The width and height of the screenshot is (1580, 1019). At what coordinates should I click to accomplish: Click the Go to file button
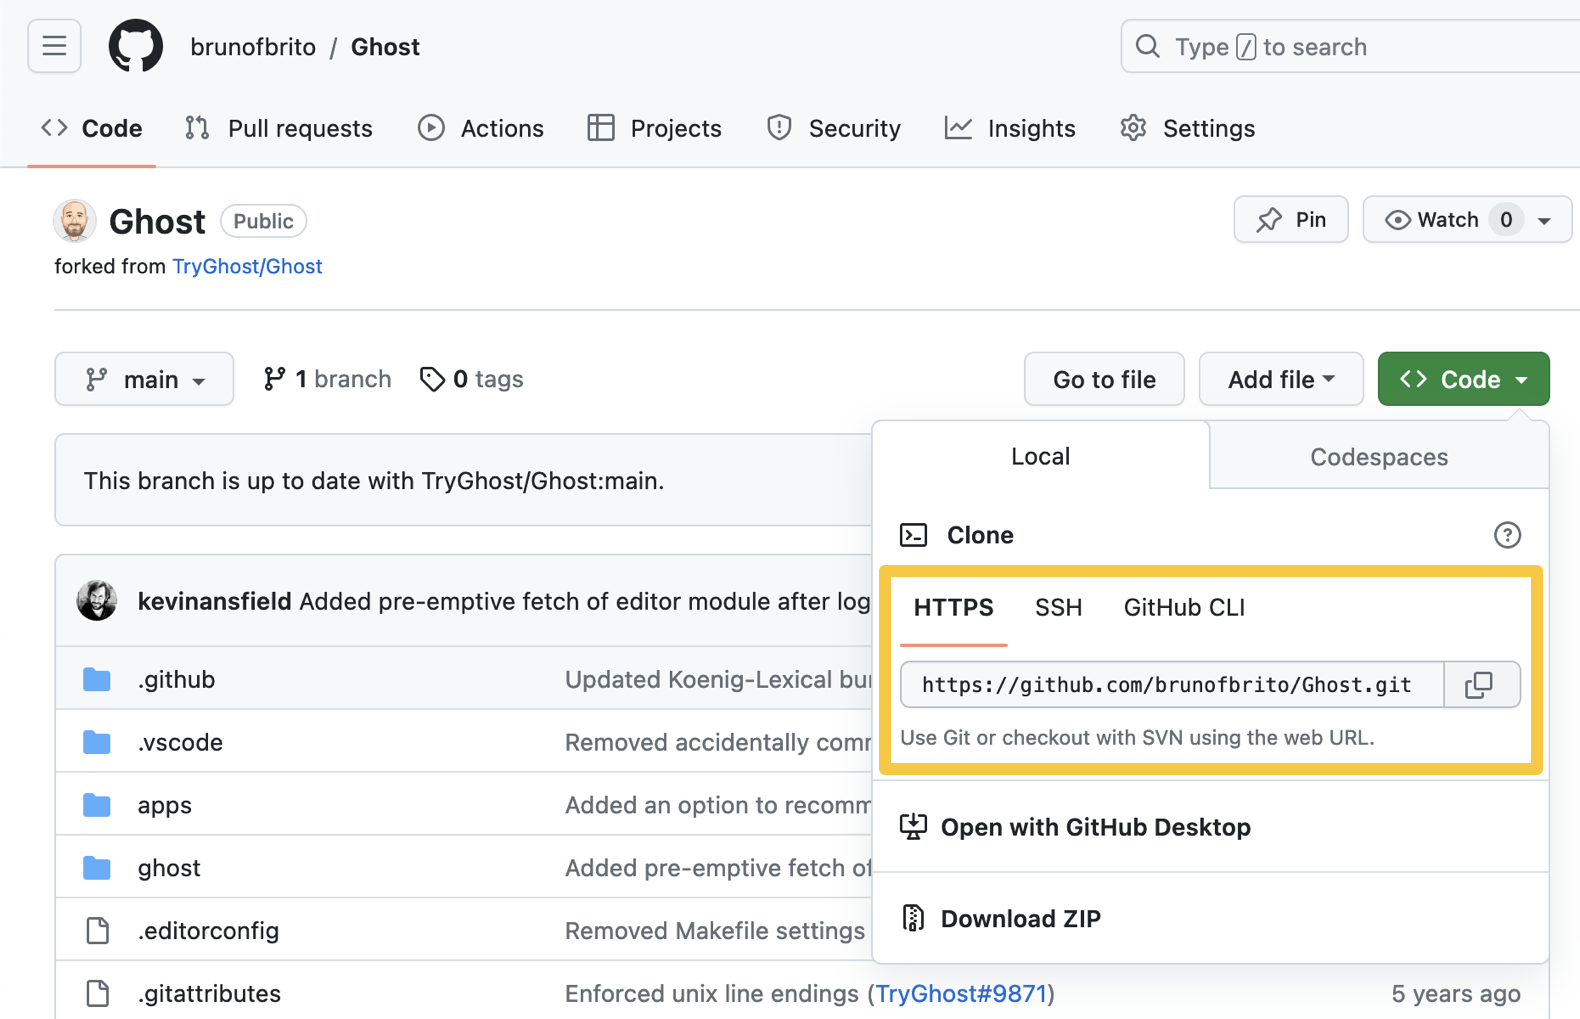[x=1104, y=379]
